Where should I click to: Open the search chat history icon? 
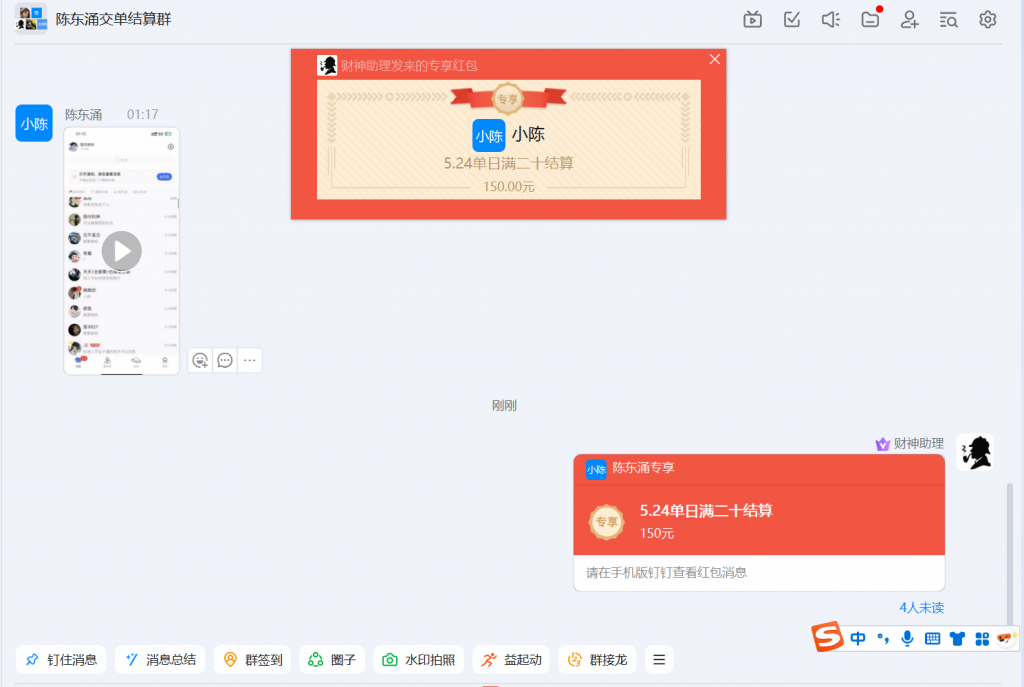pyautogui.click(x=949, y=19)
